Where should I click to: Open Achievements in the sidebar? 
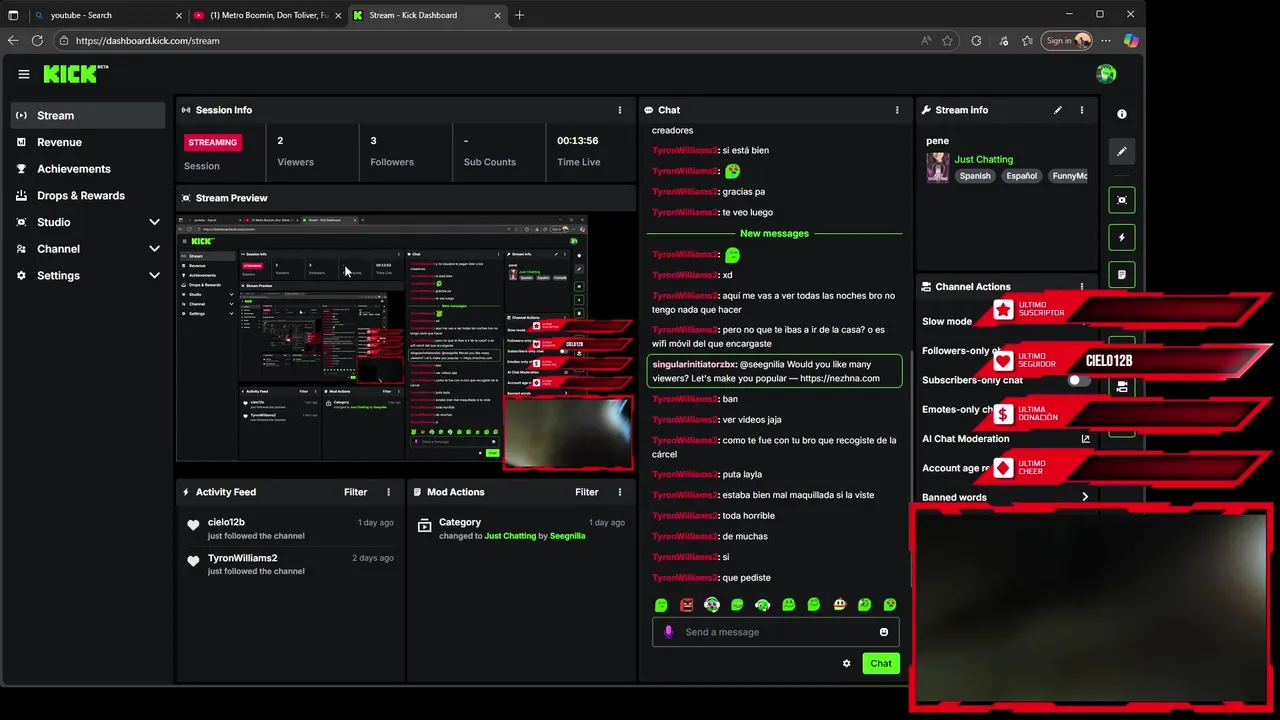point(88,169)
